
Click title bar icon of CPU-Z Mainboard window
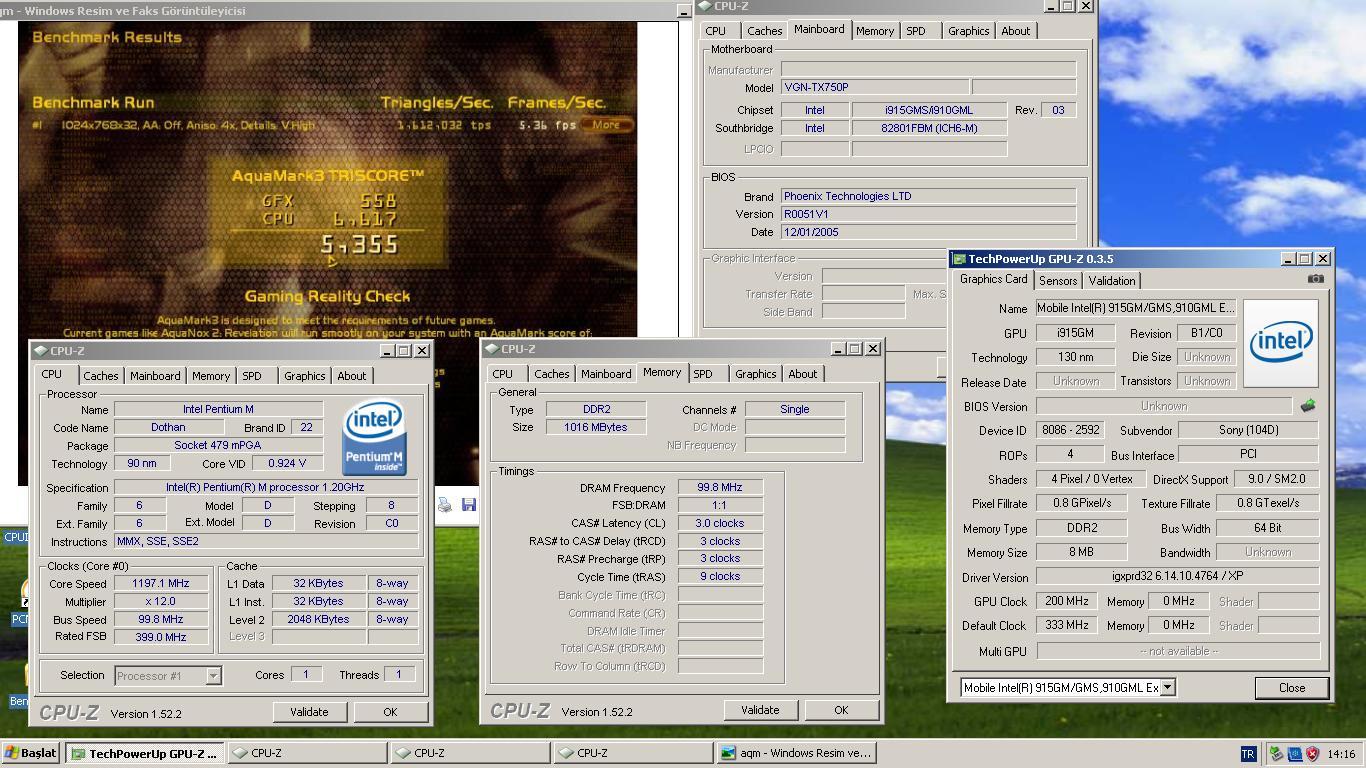pos(706,6)
